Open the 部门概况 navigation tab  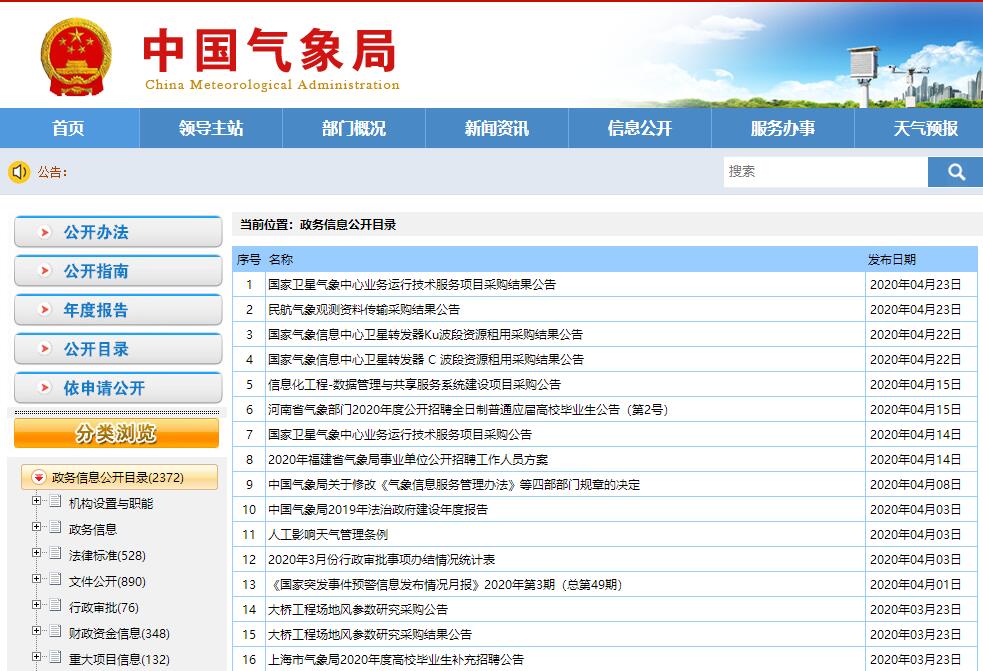(x=354, y=129)
